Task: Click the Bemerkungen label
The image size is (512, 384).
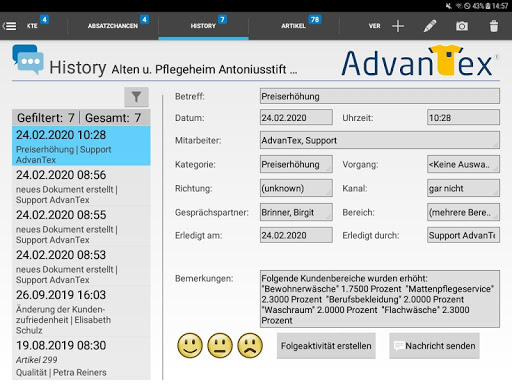Action: 204,279
